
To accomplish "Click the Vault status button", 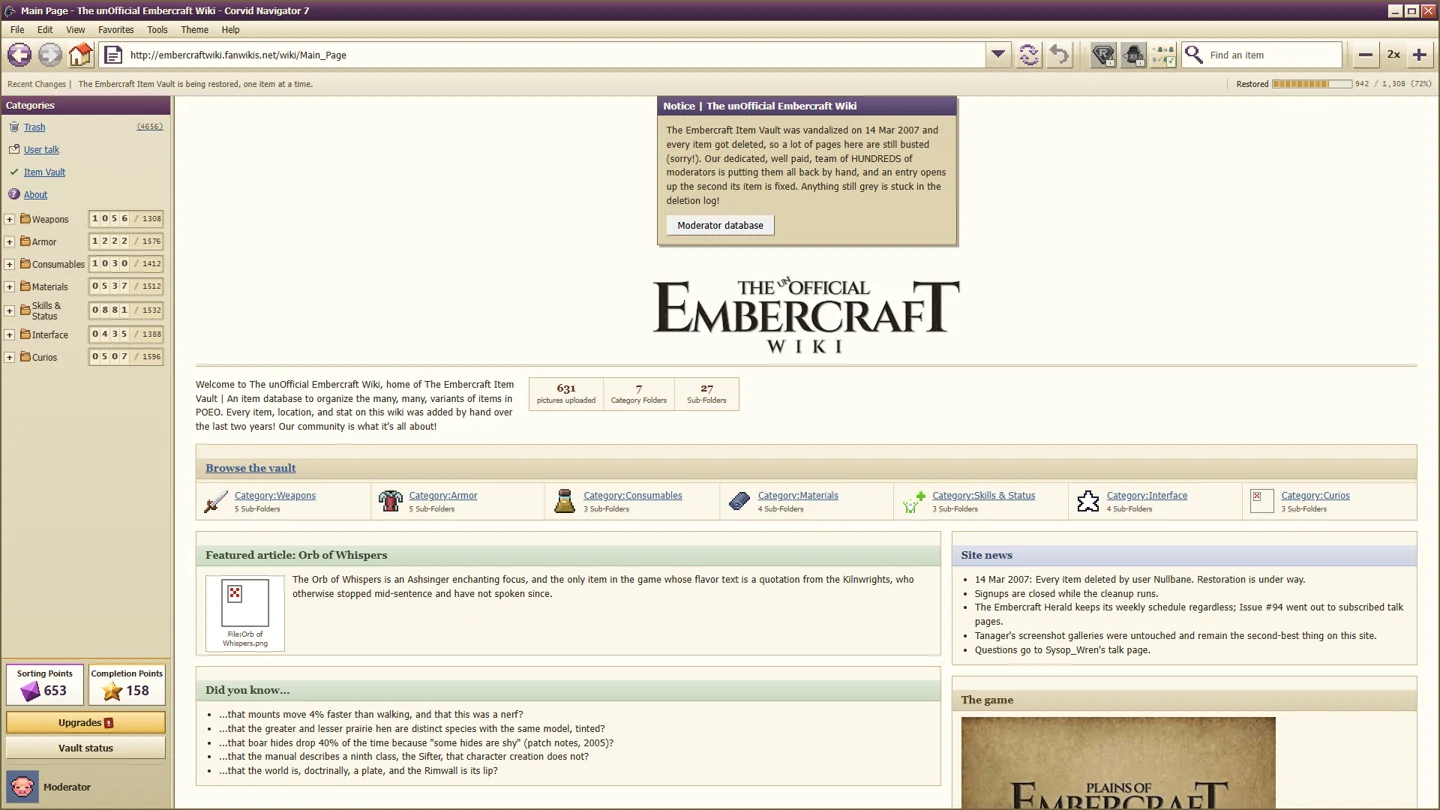I will coord(85,748).
